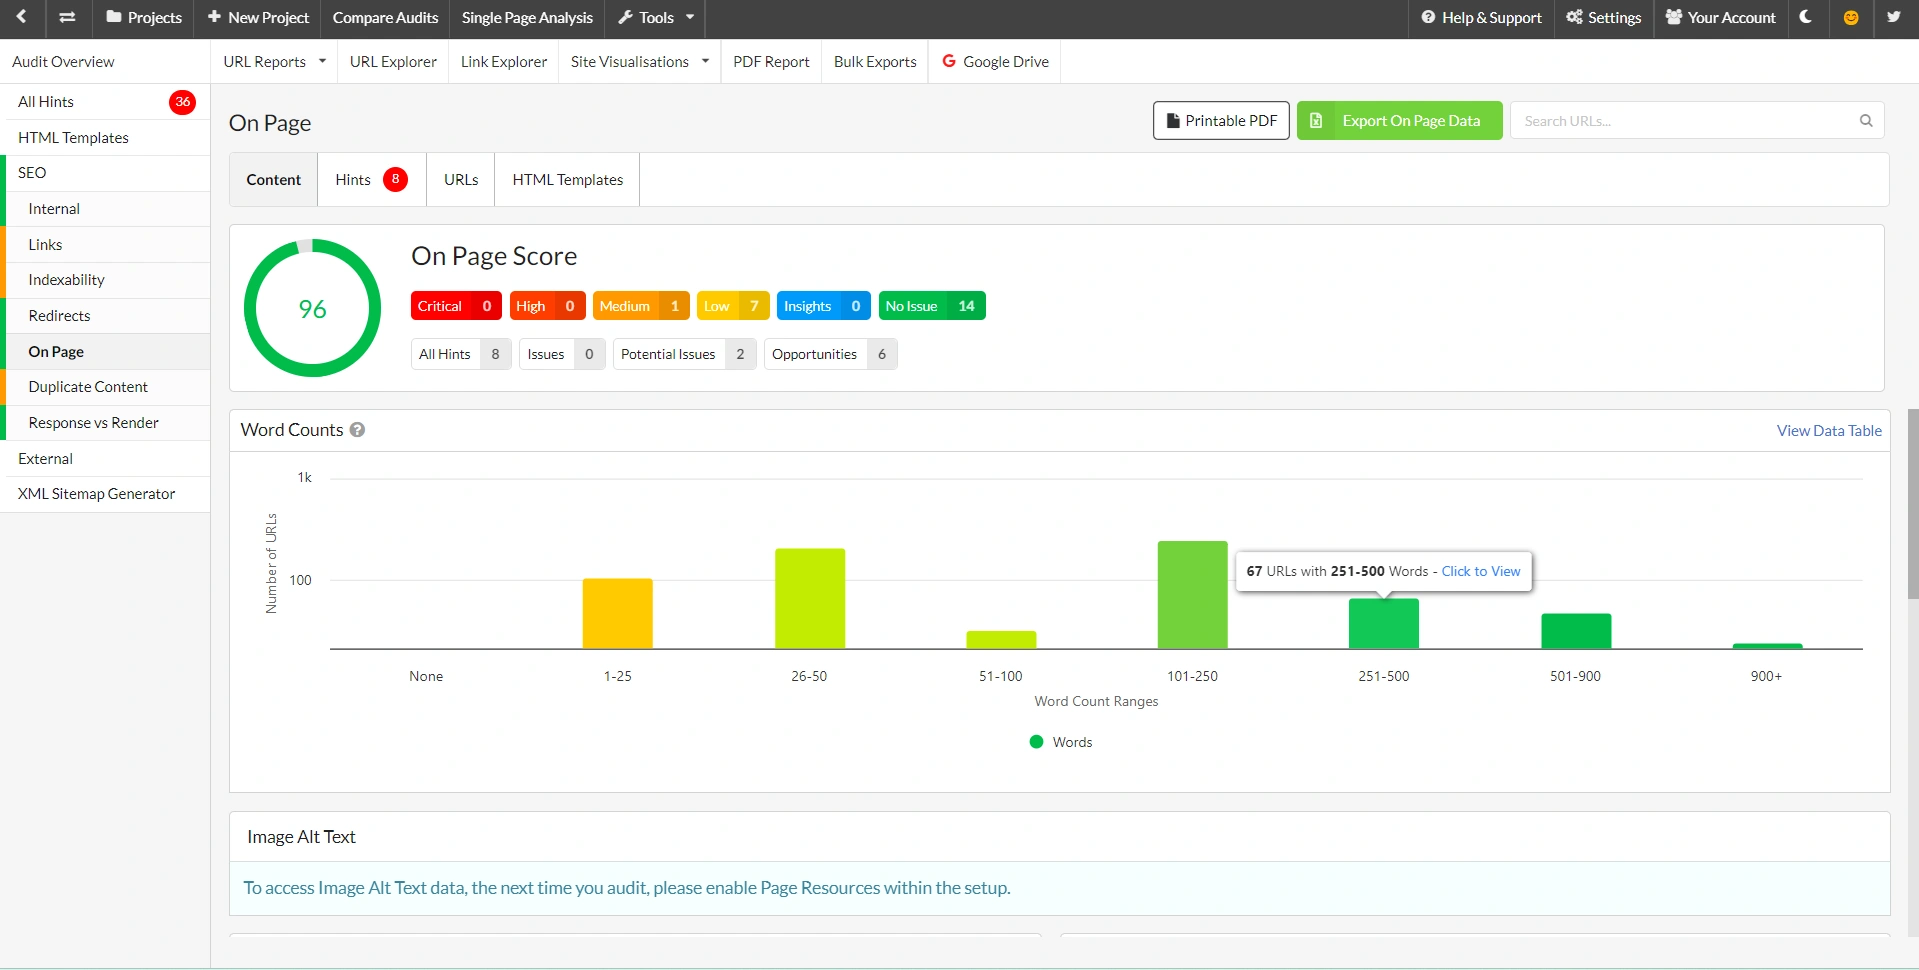Click the back arrow navigation icon
Screen dimensions: 1919x970
(22, 17)
